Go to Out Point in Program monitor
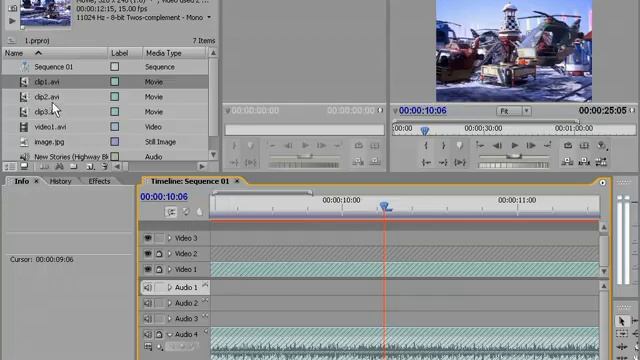The image size is (640, 360). [x=443, y=162]
